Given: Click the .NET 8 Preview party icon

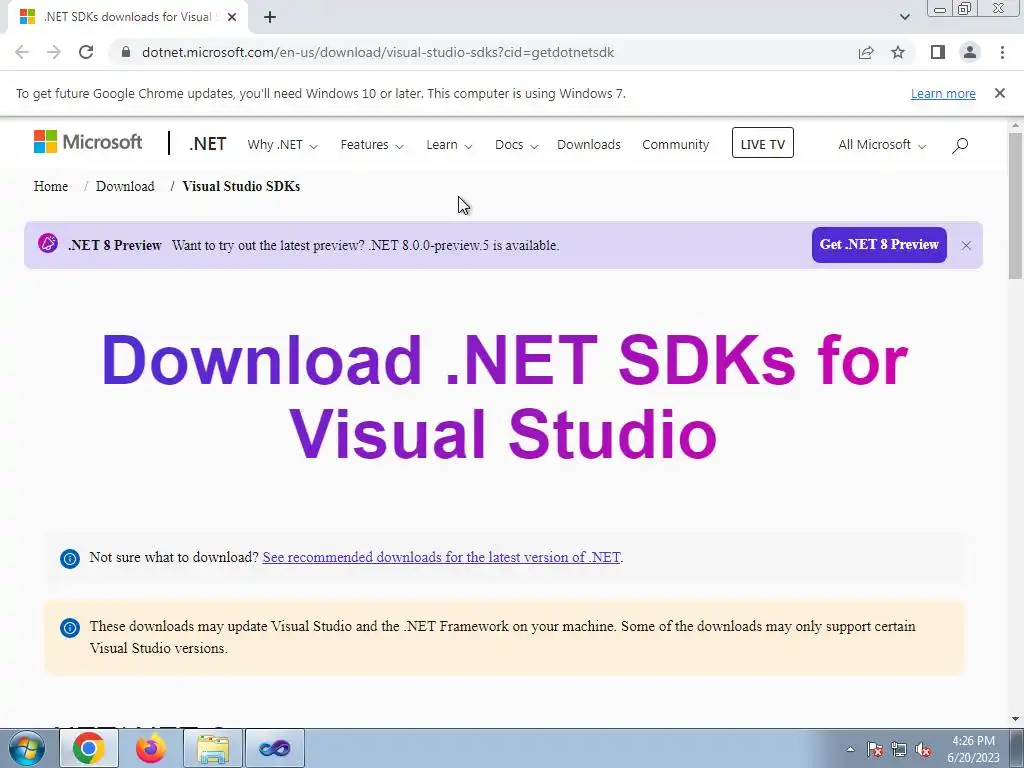Looking at the screenshot, I should (x=48, y=244).
